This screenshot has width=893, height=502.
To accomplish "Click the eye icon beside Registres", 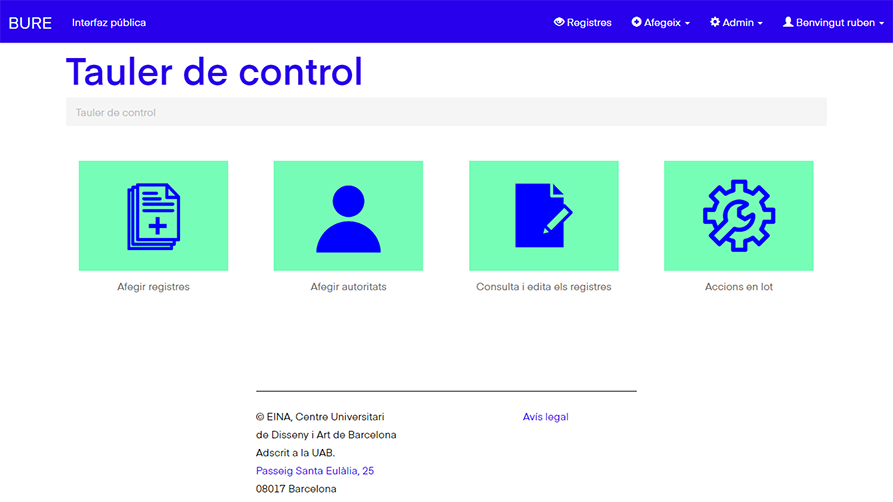I will pos(559,22).
